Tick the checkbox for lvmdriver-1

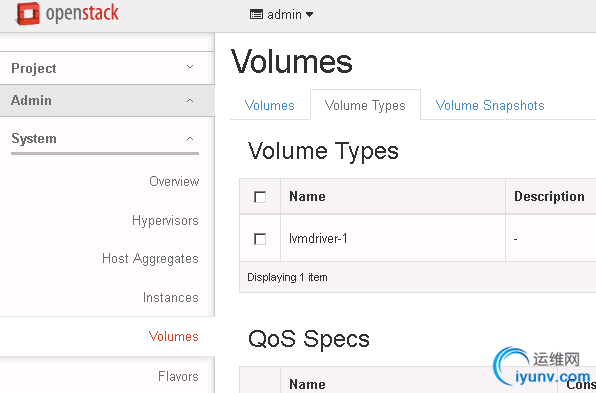260,239
